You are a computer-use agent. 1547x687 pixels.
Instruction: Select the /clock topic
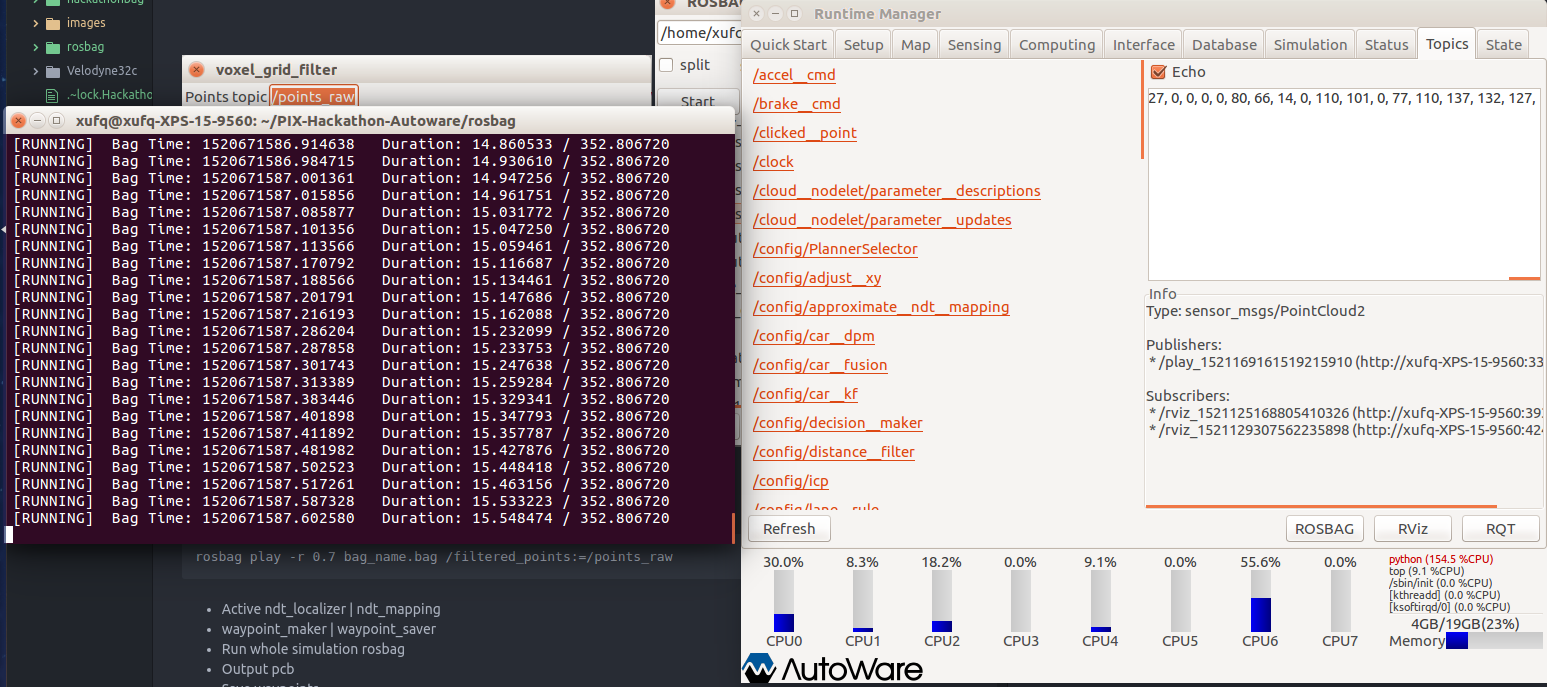(x=773, y=162)
